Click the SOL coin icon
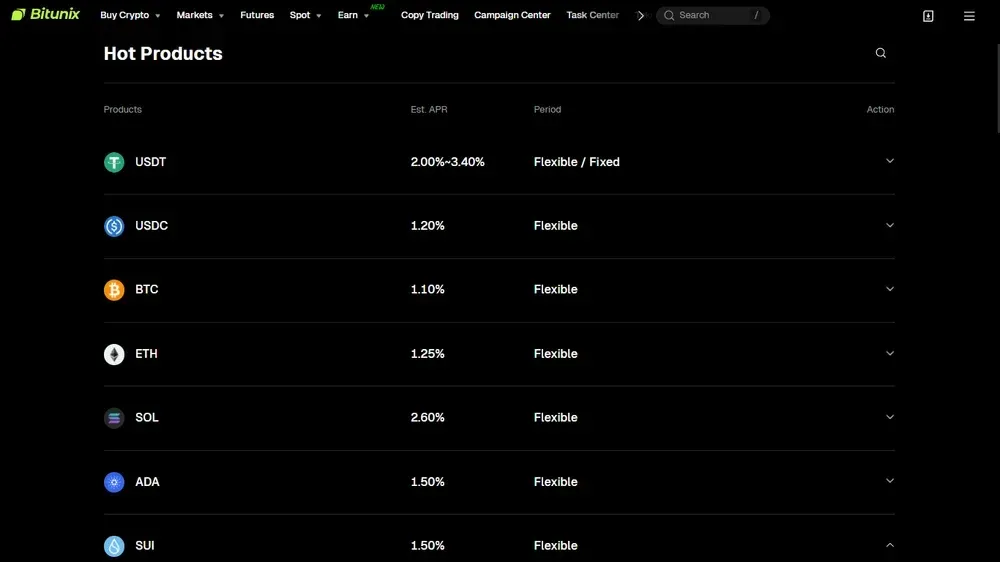Screen dimensions: 1000x562 coord(114,418)
